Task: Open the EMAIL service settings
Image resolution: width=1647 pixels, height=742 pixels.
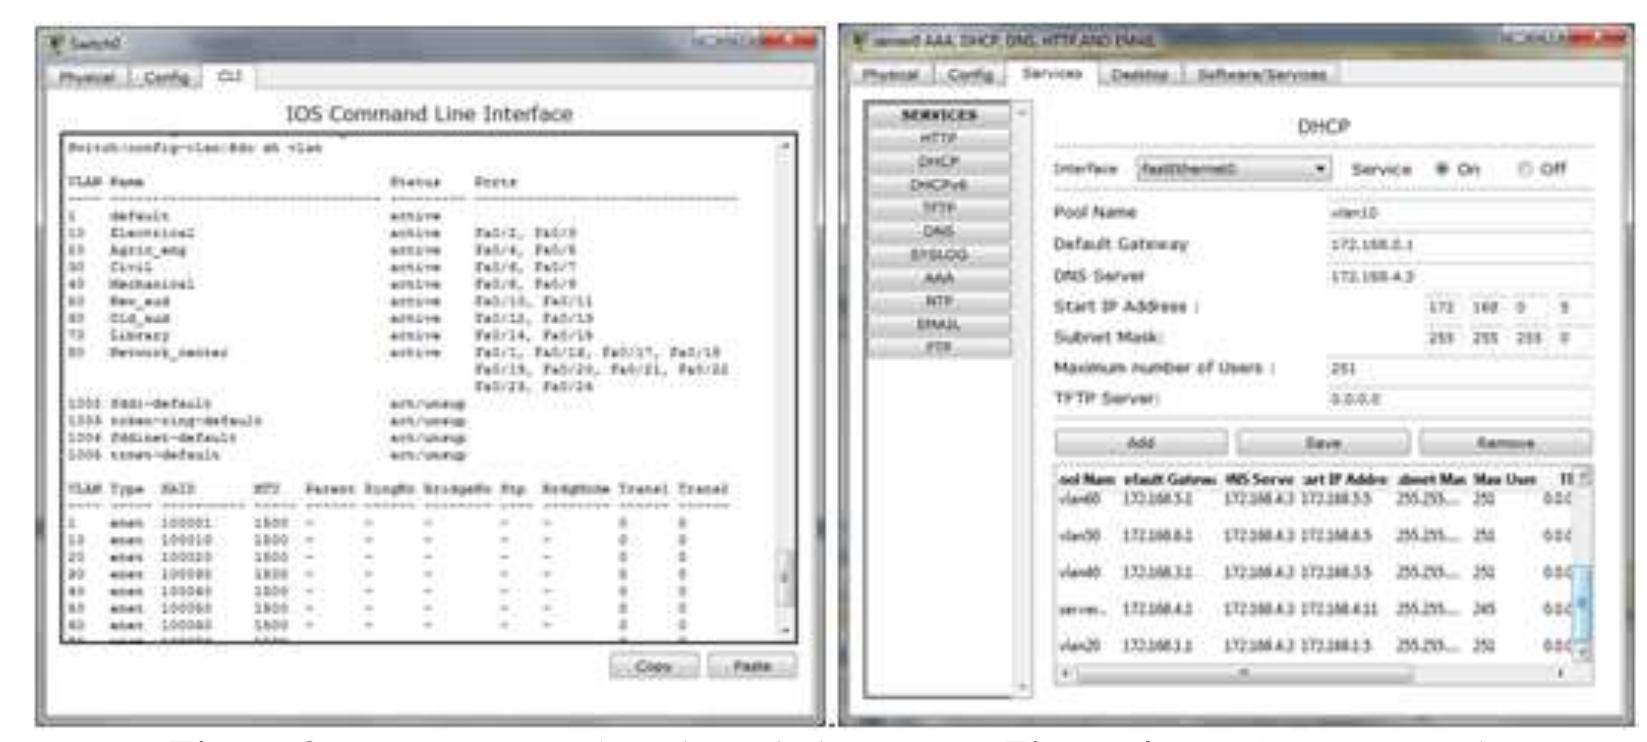Action: [938, 324]
